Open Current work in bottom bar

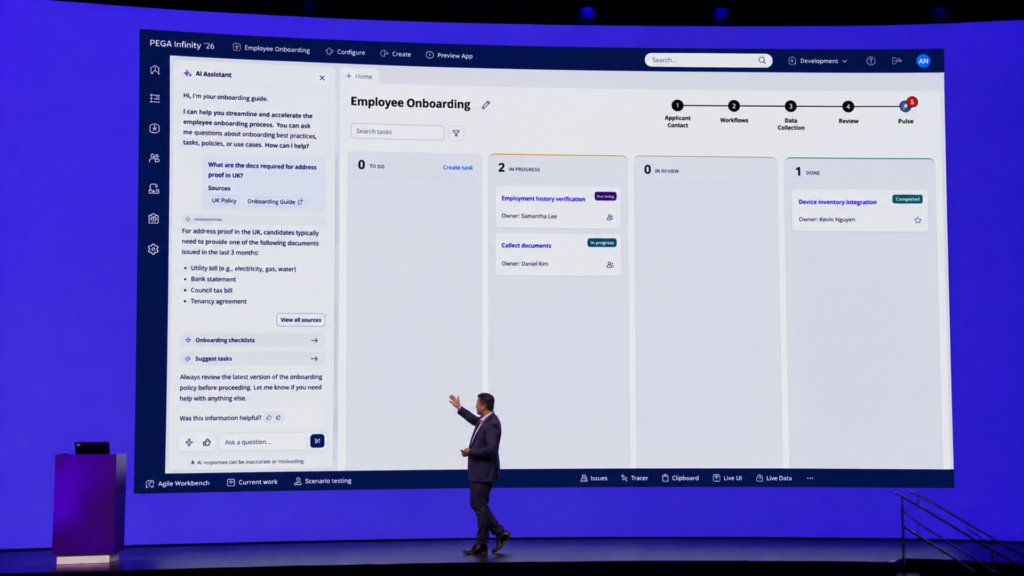(x=252, y=482)
